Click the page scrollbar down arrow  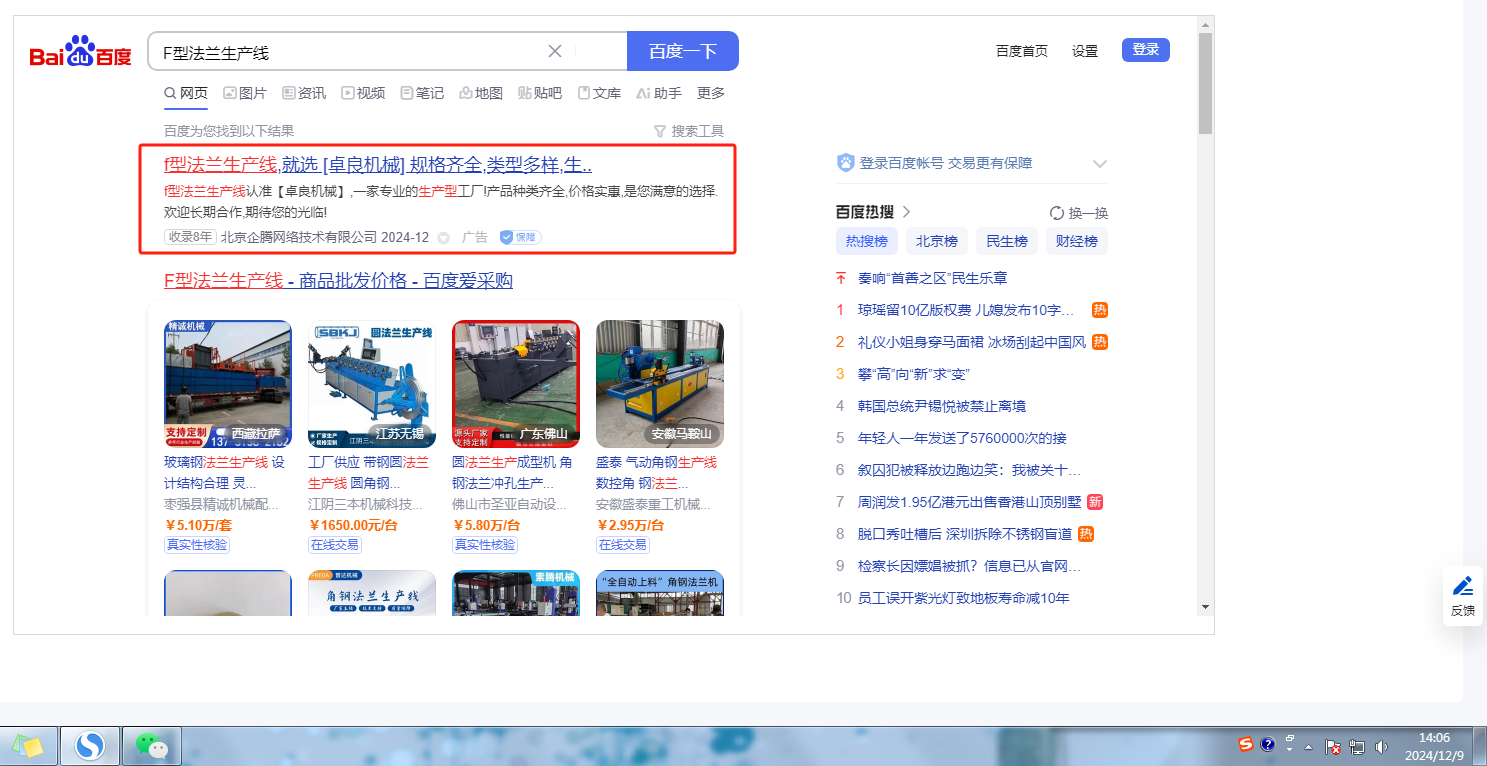click(x=1205, y=607)
